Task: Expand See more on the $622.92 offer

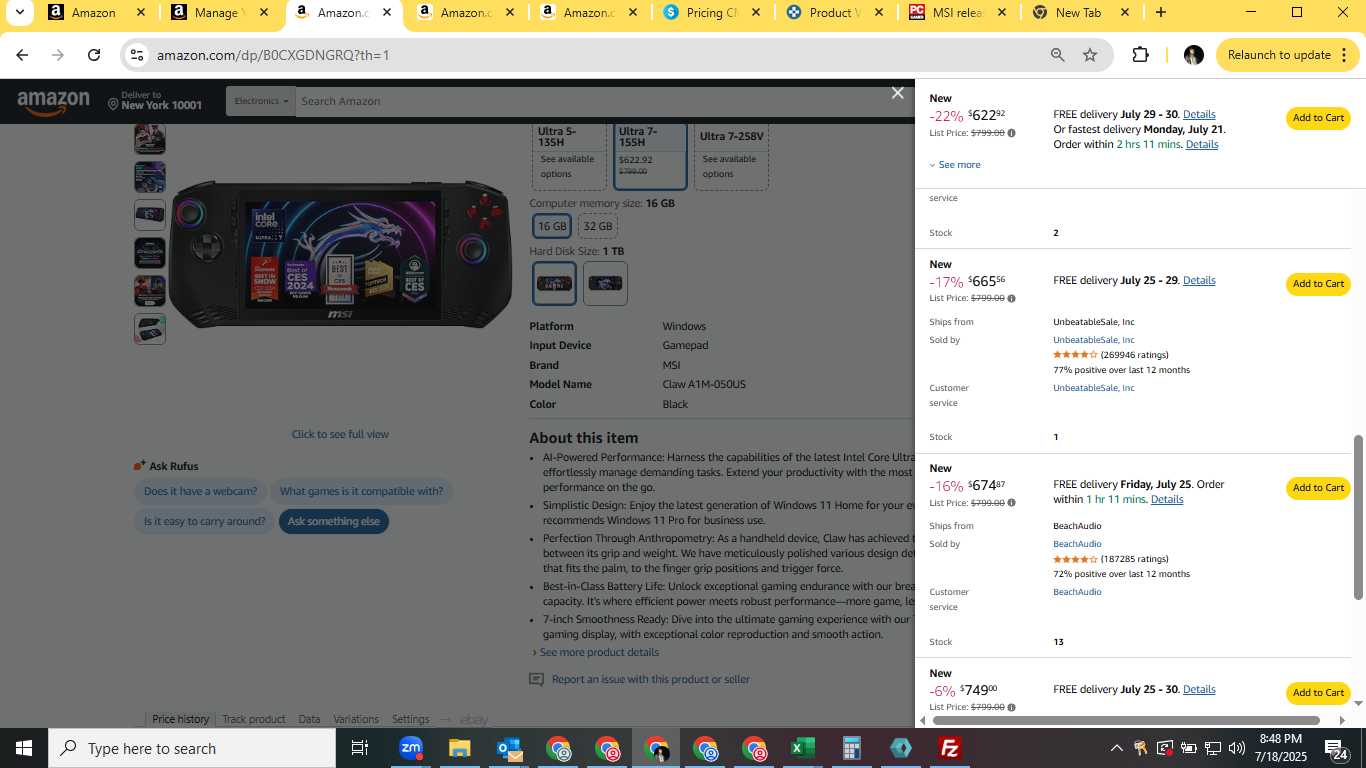Action: point(955,165)
